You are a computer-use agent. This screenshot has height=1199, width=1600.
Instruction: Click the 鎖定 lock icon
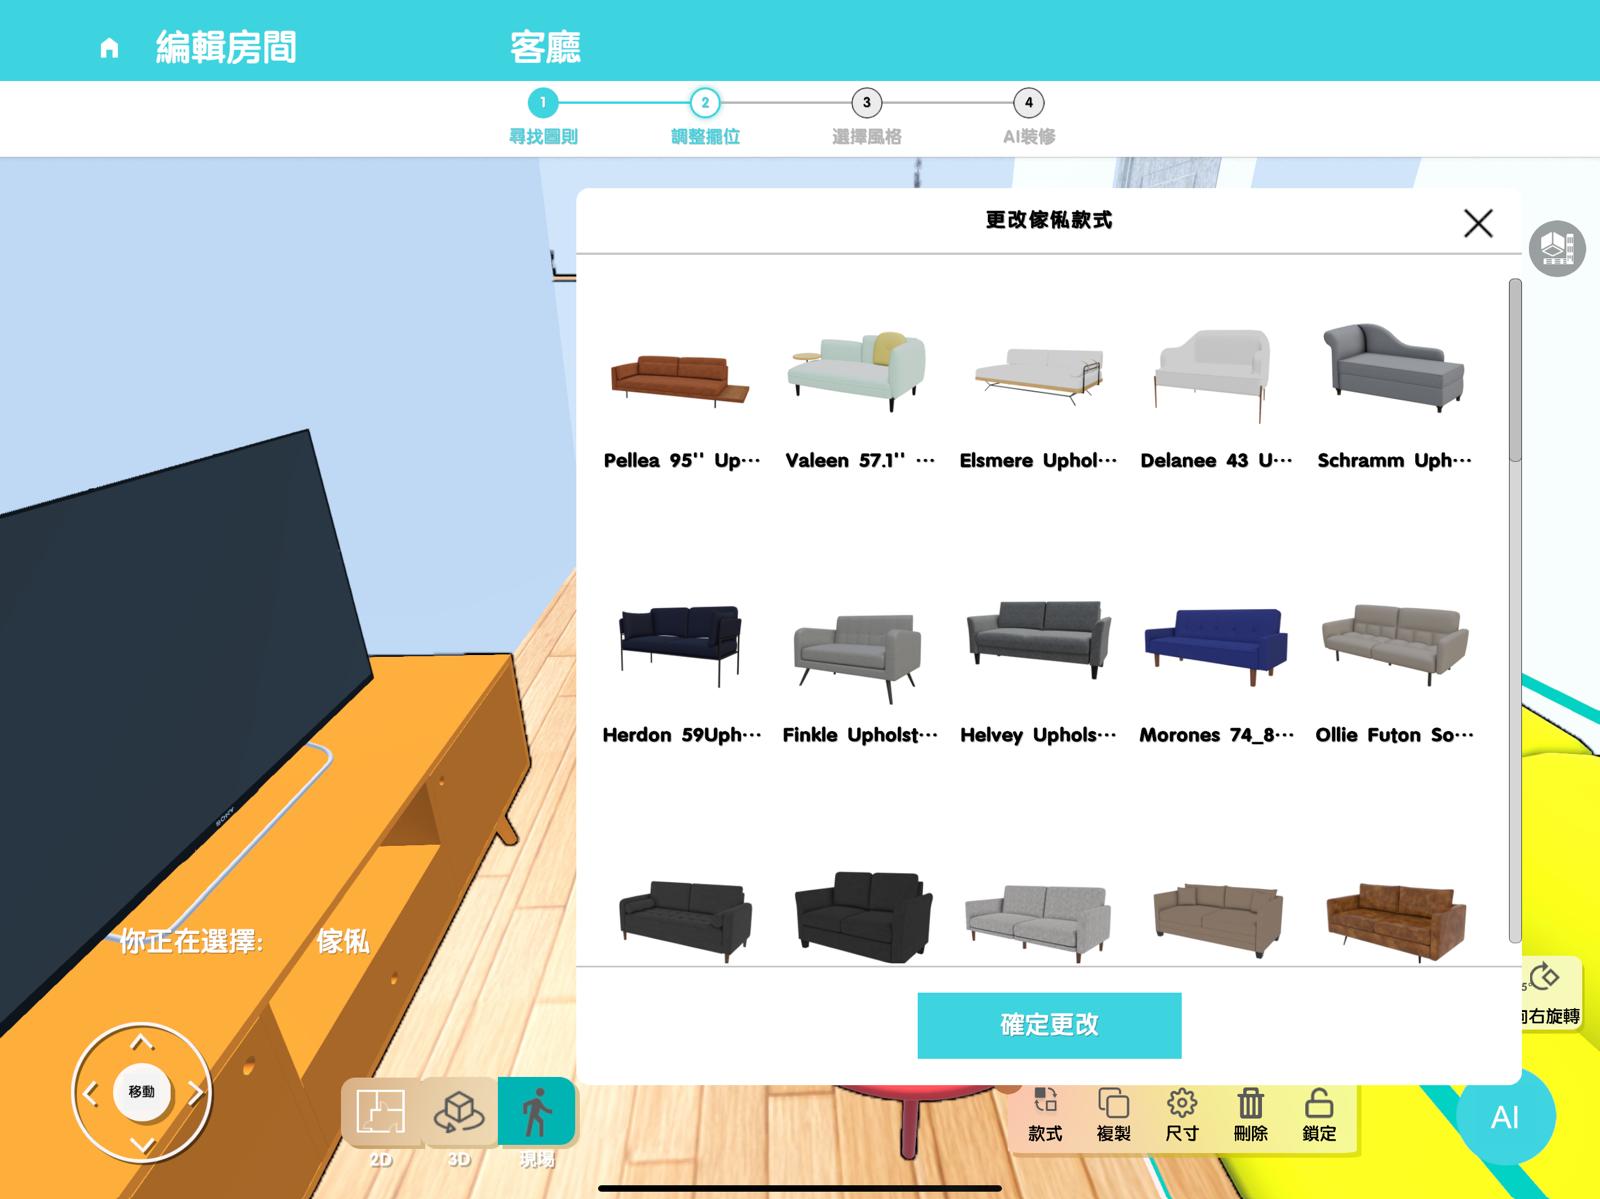click(1320, 1119)
